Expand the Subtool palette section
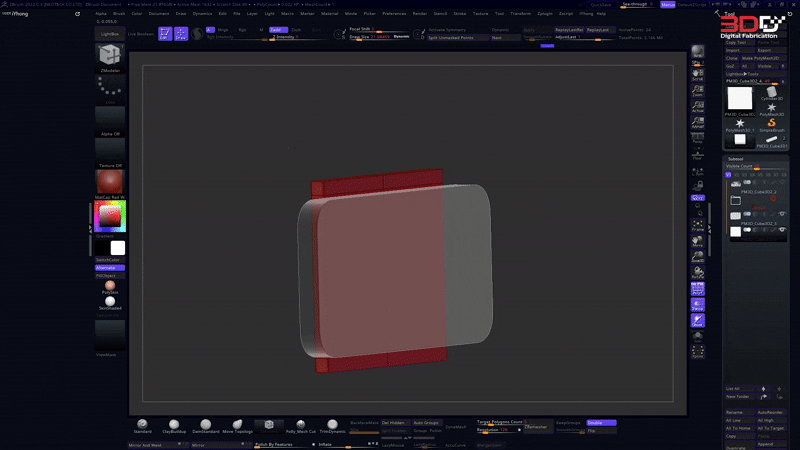This screenshot has width=800, height=450. (x=736, y=158)
